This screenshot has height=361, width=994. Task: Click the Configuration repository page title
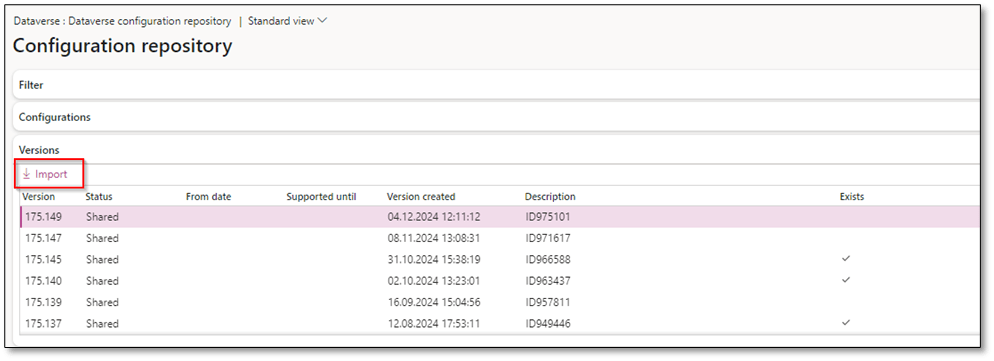click(122, 46)
